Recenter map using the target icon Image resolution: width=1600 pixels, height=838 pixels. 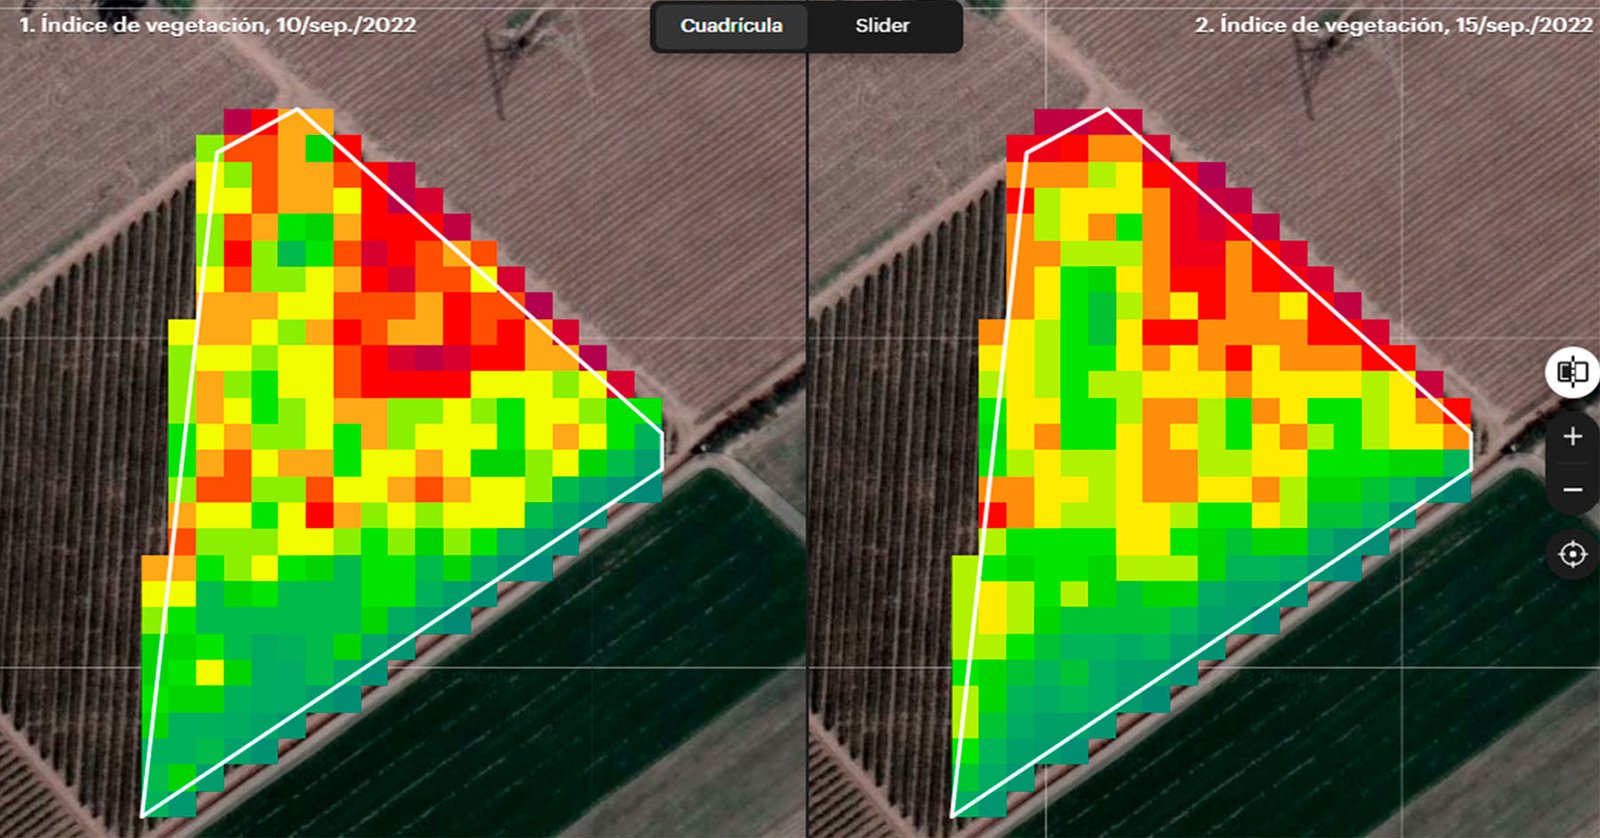click(1572, 553)
